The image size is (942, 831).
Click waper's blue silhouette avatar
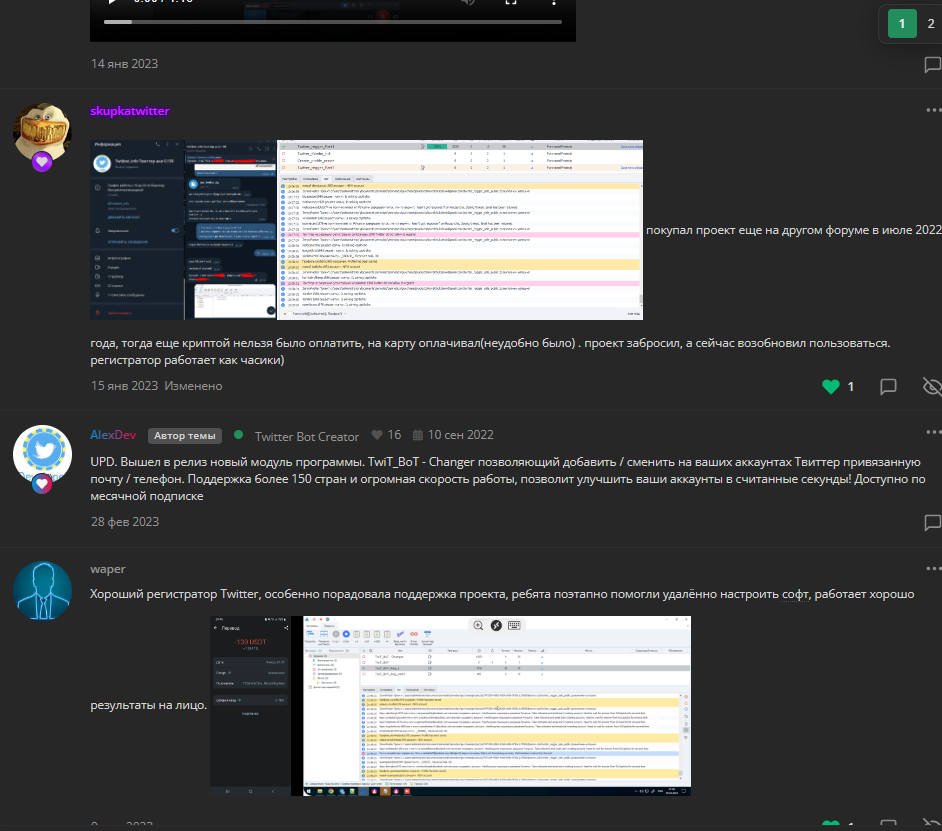[43, 591]
